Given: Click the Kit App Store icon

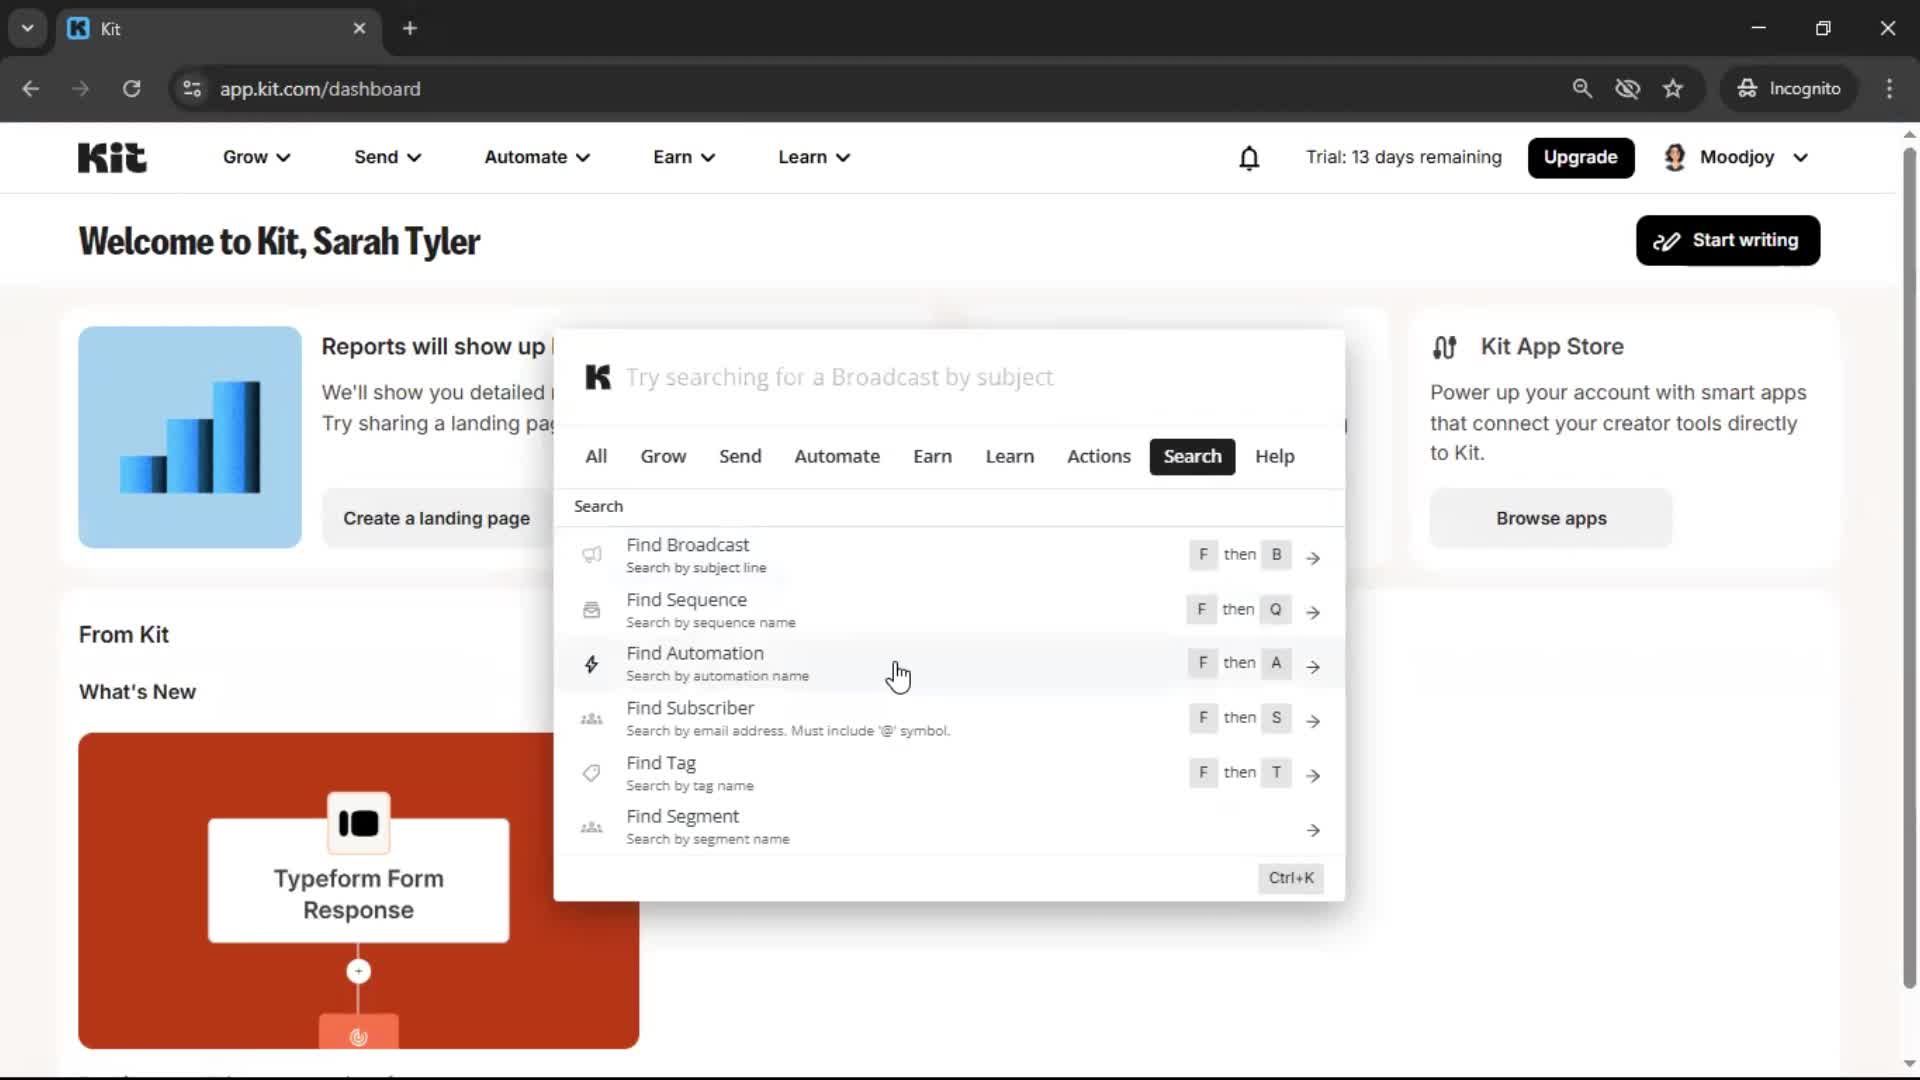Looking at the screenshot, I should click(1446, 347).
